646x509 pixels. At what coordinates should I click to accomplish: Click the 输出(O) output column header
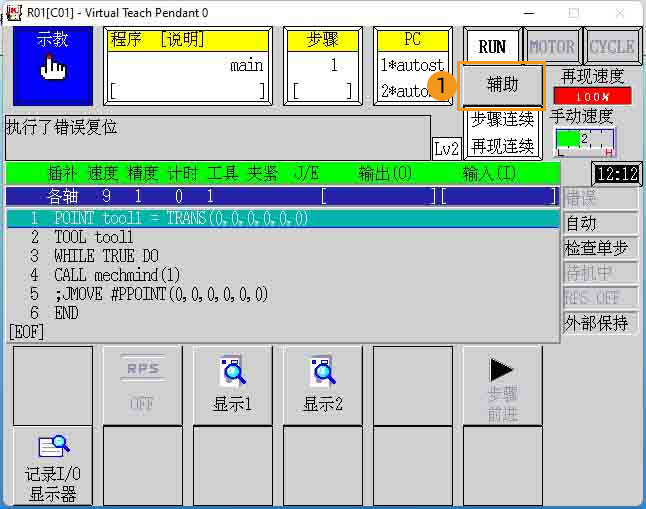(385, 173)
